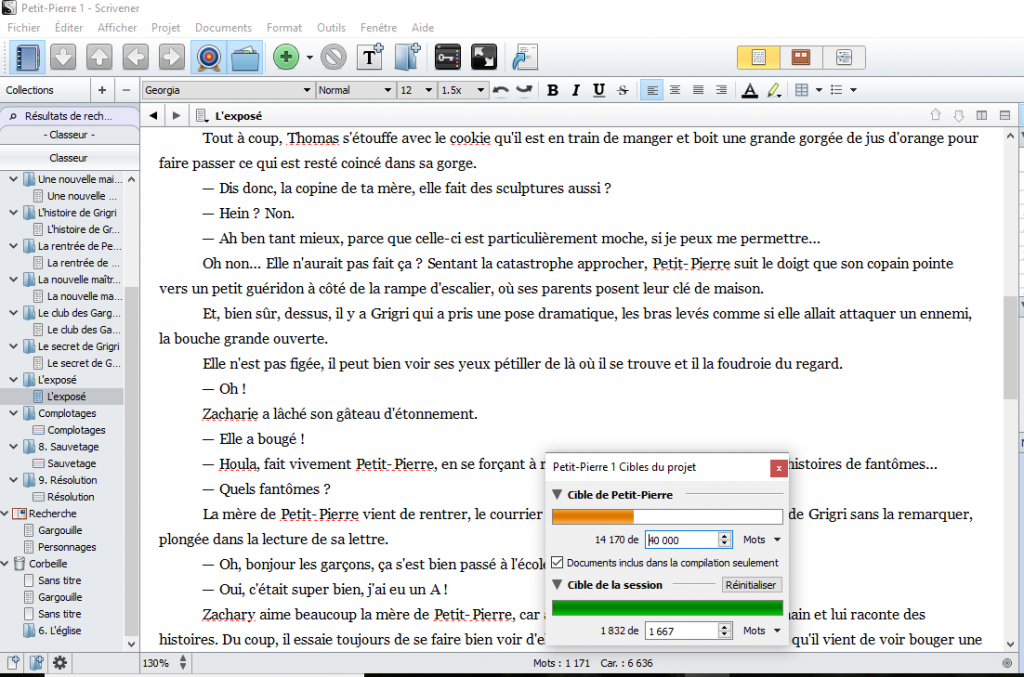Open Project Targets via target icon
The width and height of the screenshot is (1024, 677).
(209, 57)
